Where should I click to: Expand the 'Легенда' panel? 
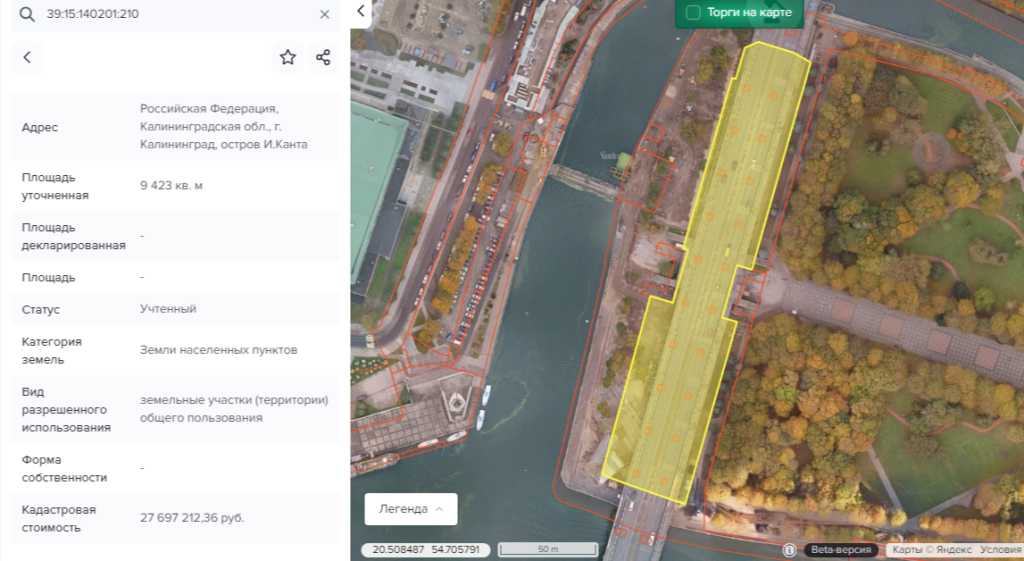[x=411, y=509]
